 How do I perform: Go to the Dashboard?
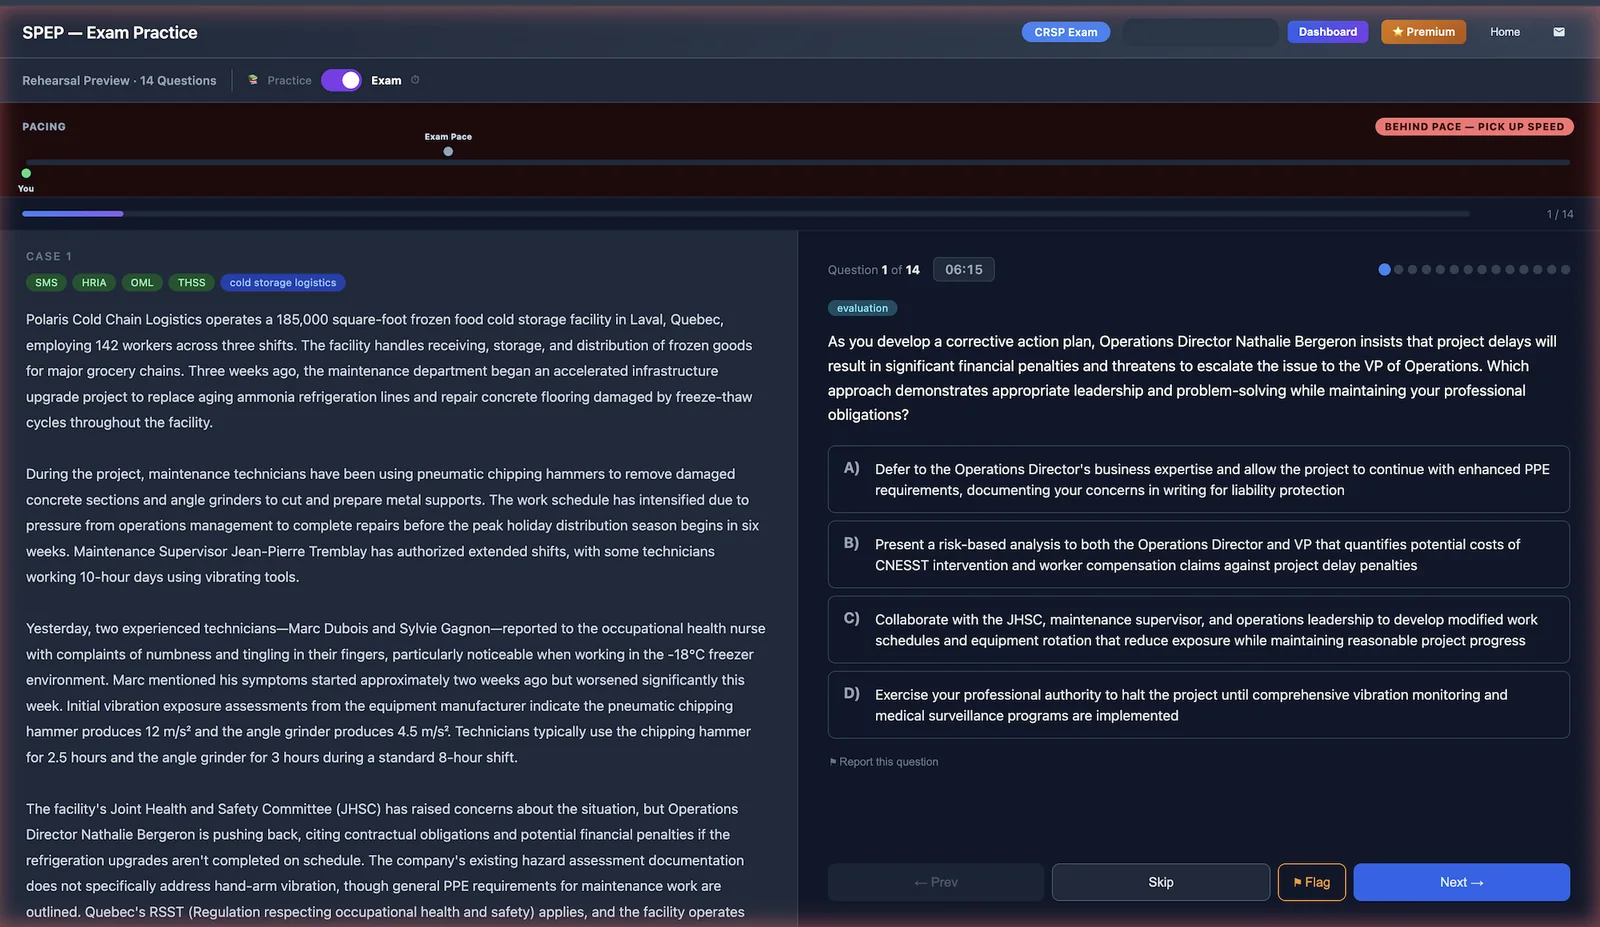click(1327, 32)
